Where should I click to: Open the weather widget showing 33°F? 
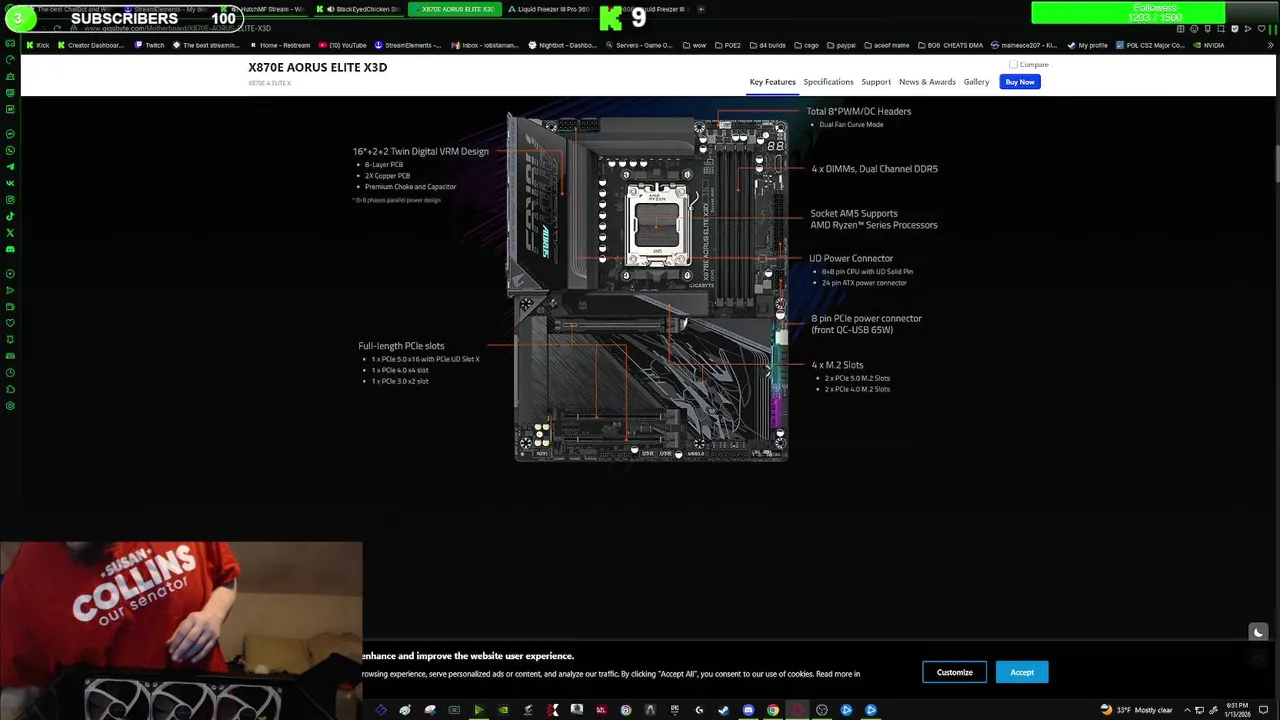pos(1136,710)
